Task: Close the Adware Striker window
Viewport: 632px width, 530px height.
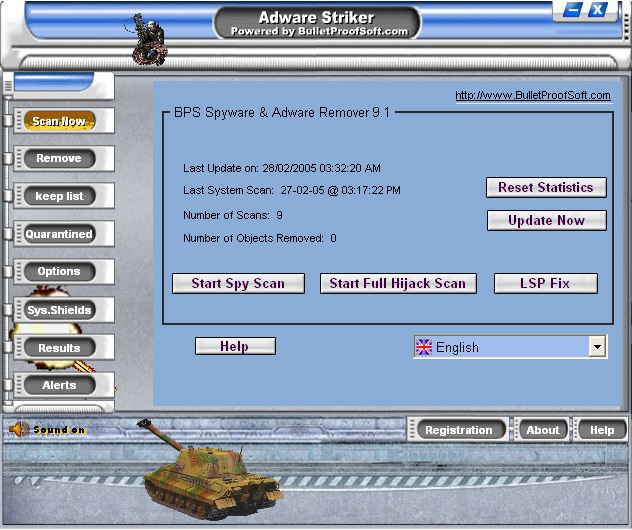Action: point(598,9)
